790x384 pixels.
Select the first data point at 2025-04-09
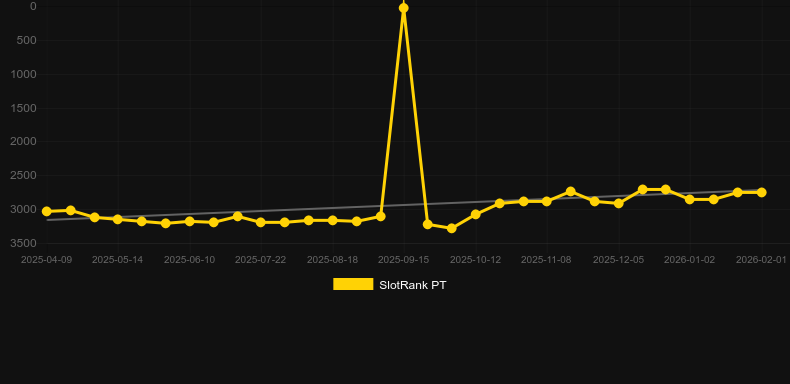point(47,212)
